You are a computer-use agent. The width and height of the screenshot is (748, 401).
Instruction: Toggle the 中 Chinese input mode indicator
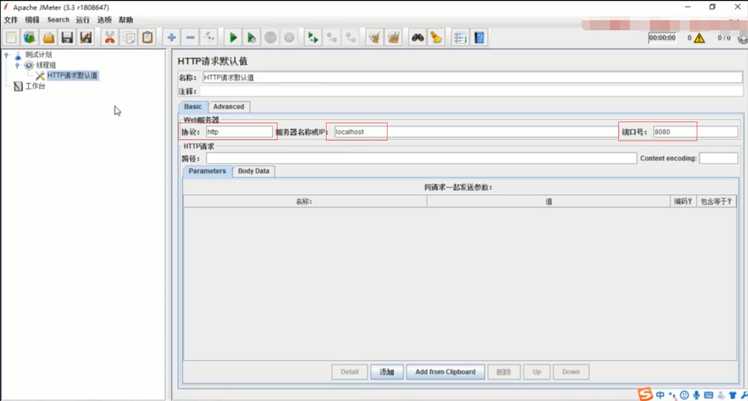[x=660, y=395]
